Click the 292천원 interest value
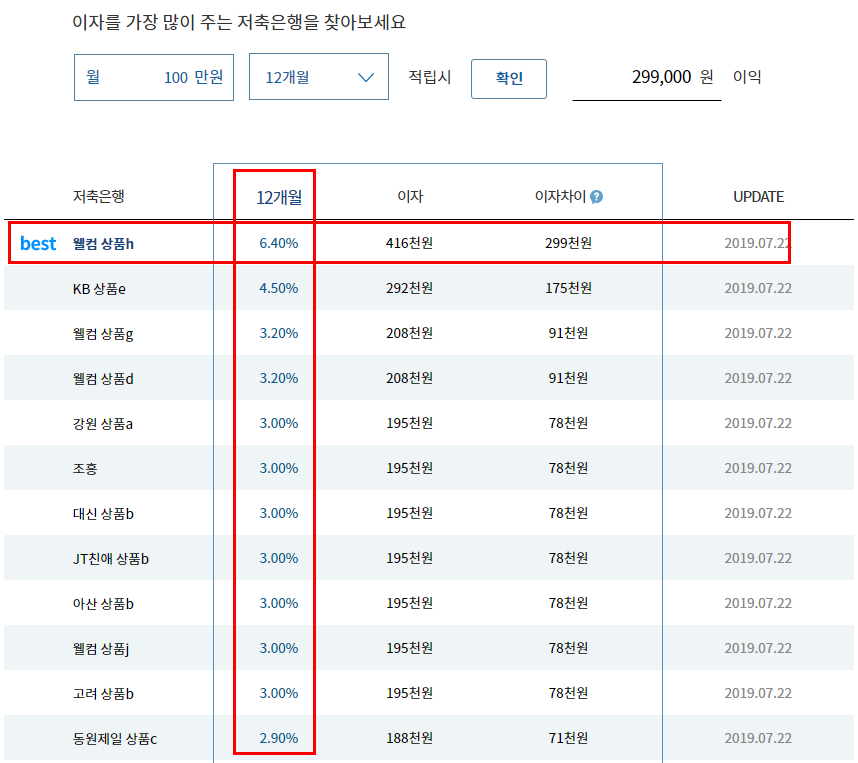Screen dimensions: 858x763 (x=409, y=288)
